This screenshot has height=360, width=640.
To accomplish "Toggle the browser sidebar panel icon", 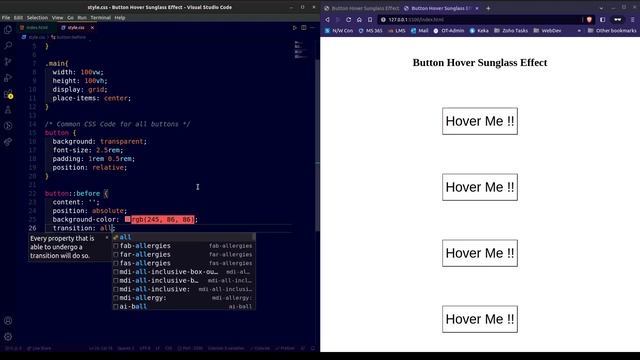I will coord(602,20).
